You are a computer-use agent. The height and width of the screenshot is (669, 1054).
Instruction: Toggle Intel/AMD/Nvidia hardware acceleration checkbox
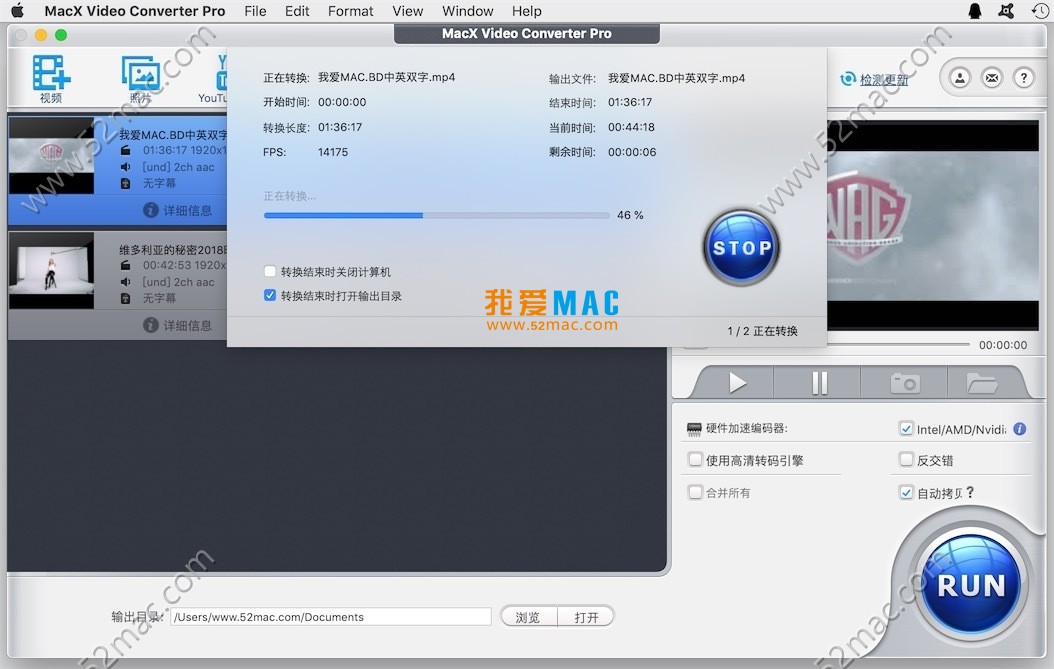[x=906, y=429]
